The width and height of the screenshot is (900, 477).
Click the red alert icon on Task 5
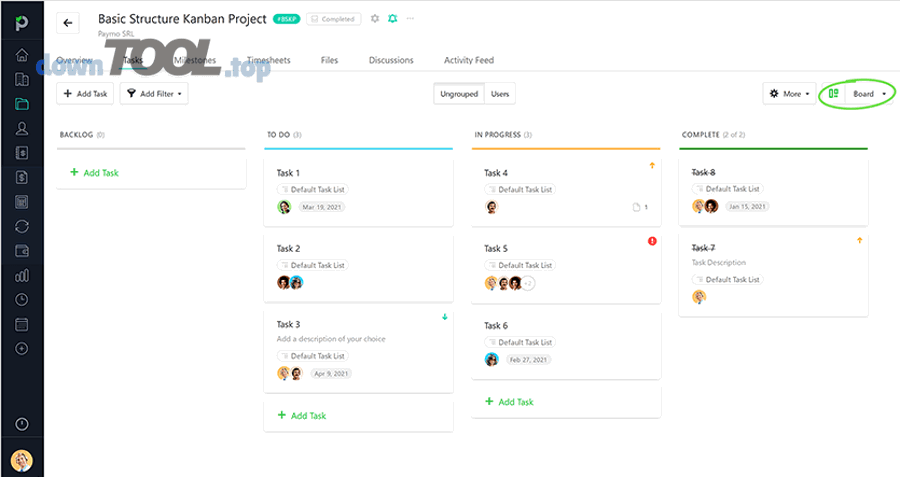coord(652,241)
